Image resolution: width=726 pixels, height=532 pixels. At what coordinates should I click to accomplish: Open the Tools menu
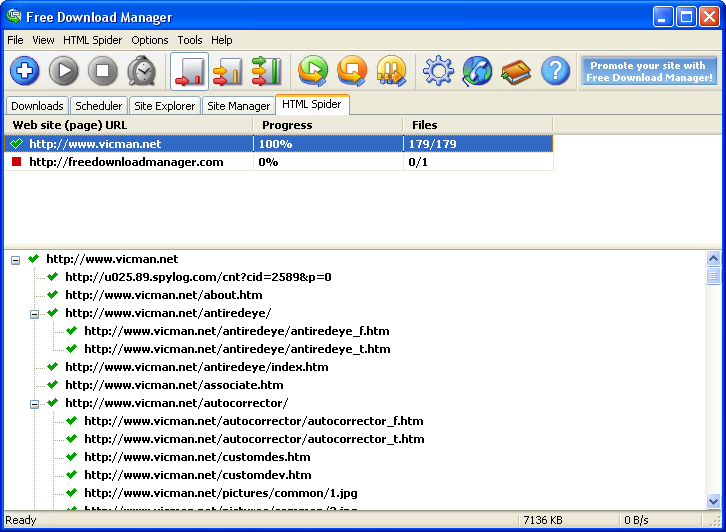[190, 40]
